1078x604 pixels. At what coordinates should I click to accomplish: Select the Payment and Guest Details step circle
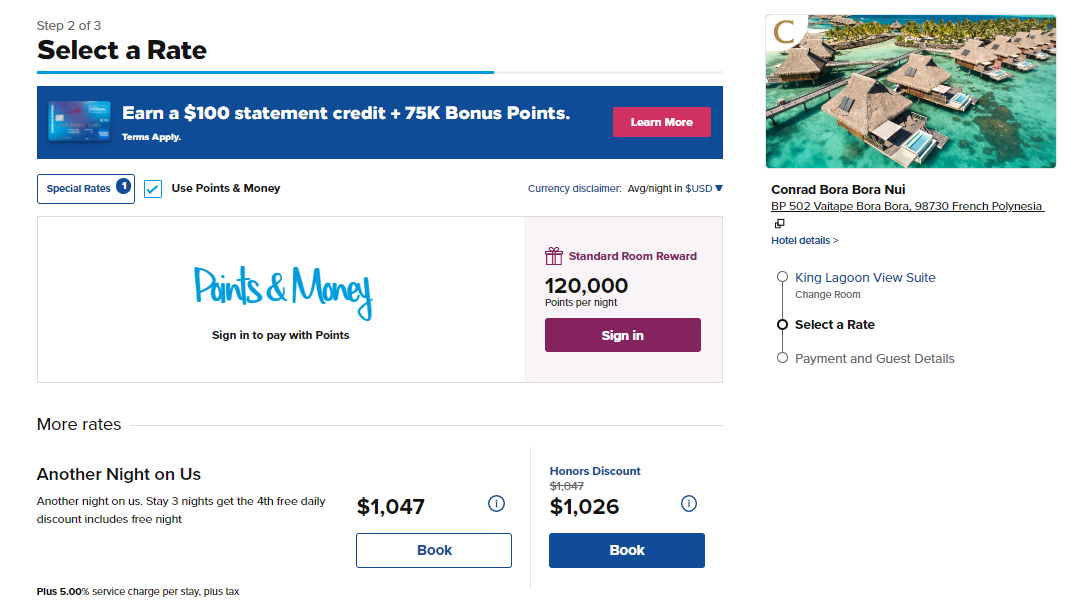[782, 357]
